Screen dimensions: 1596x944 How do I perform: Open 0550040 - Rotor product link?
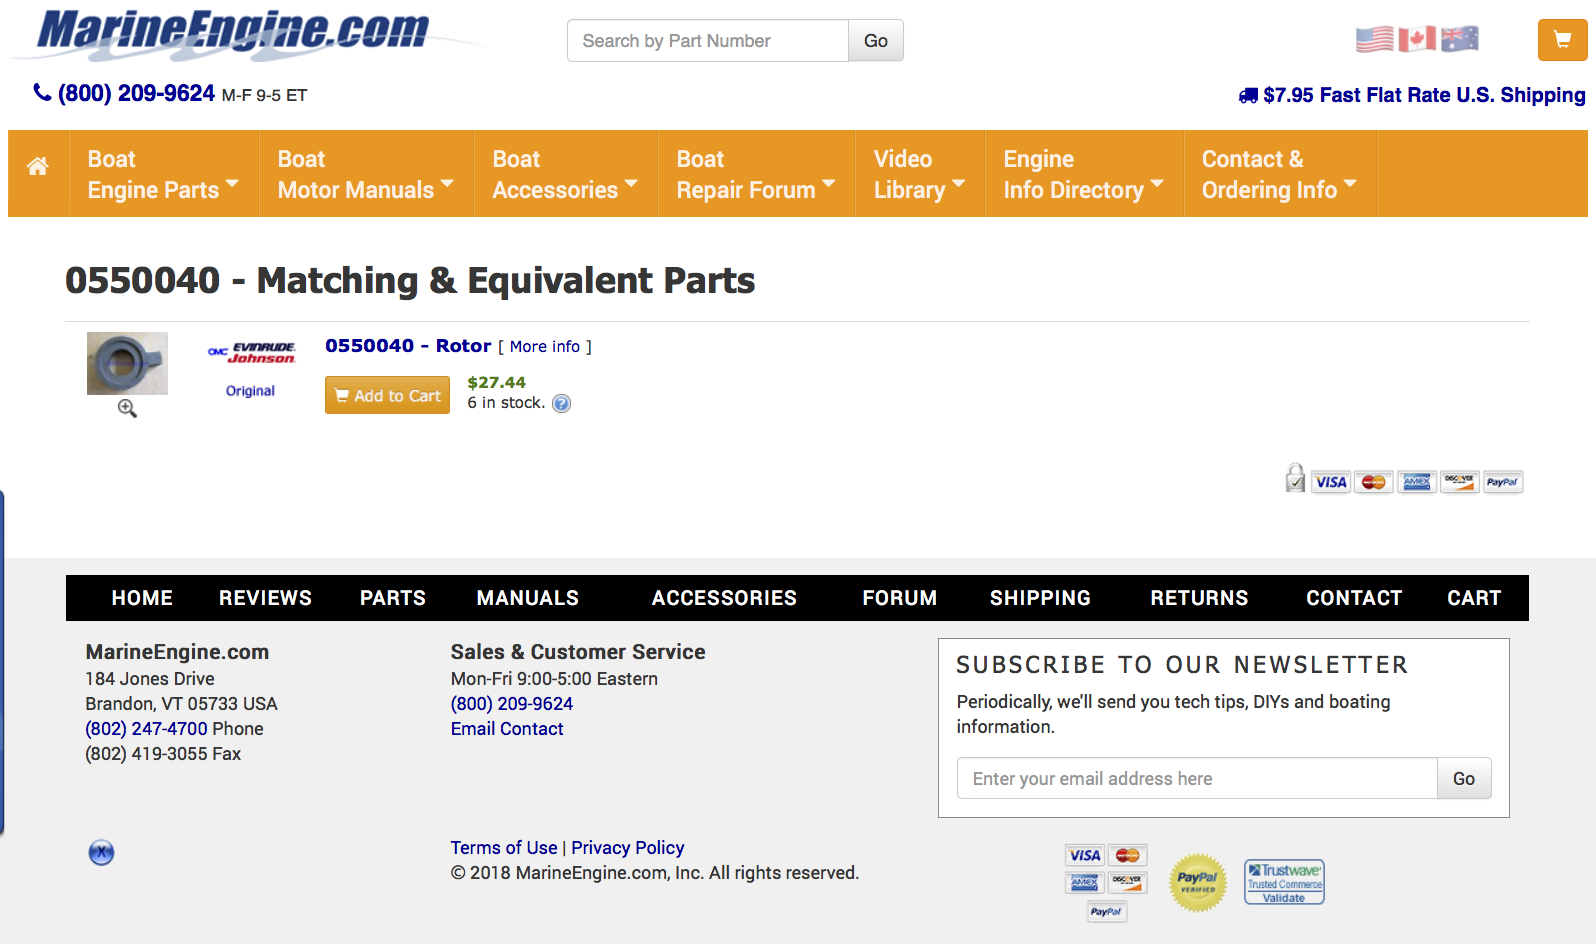pyautogui.click(x=408, y=346)
